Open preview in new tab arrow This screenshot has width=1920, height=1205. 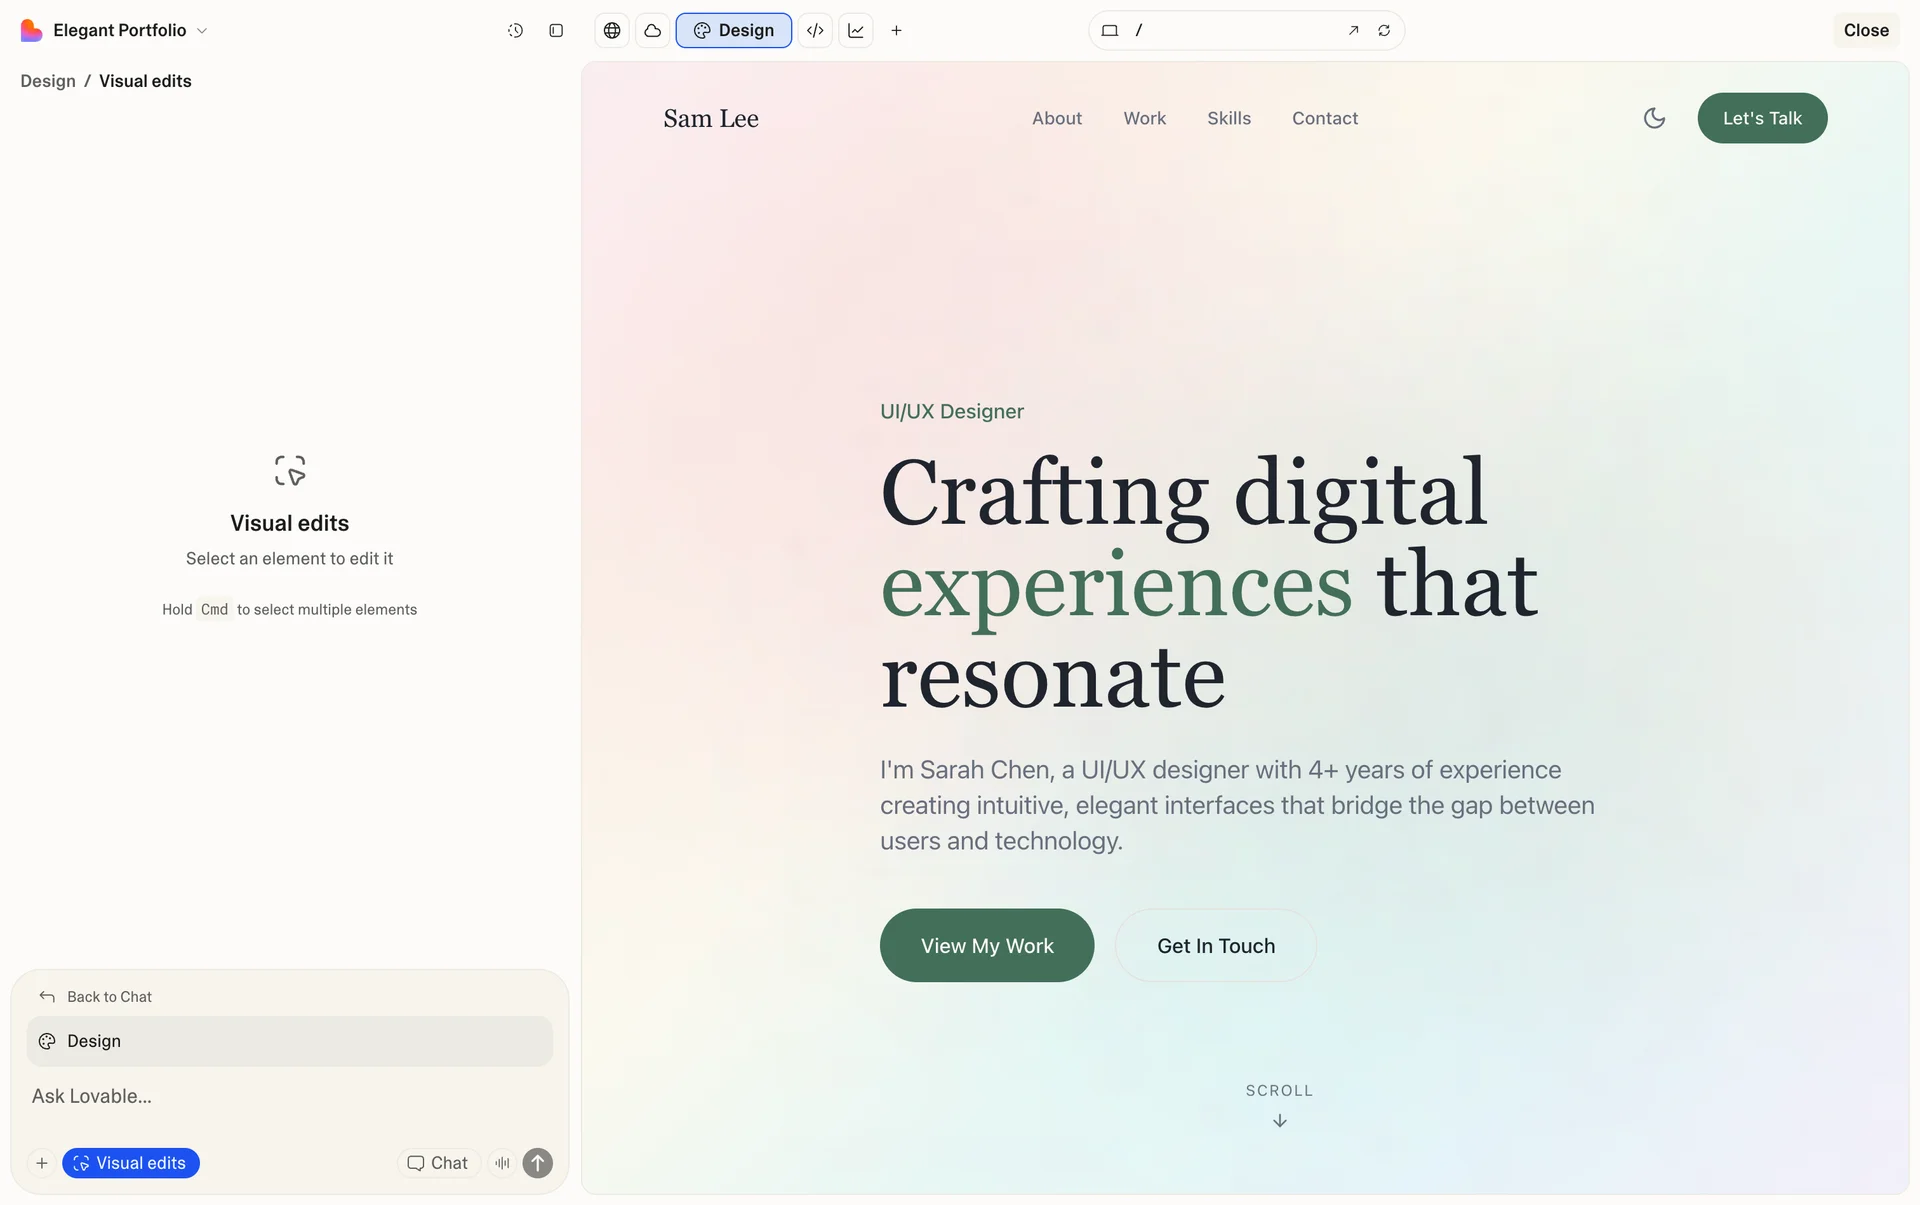click(x=1353, y=31)
